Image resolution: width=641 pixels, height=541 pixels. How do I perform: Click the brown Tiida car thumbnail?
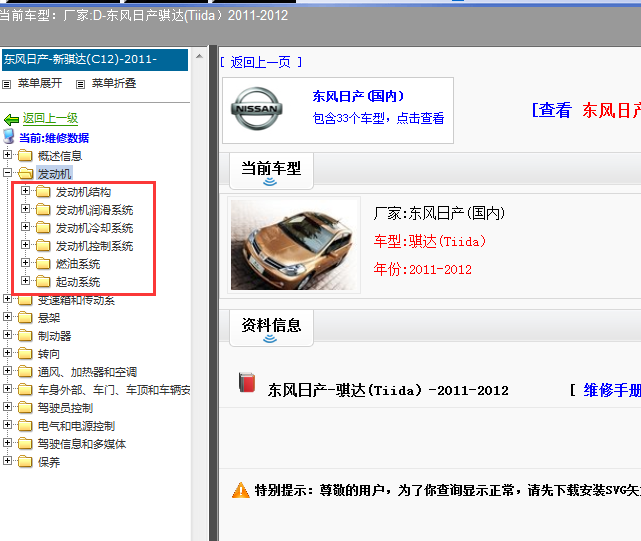(294, 245)
